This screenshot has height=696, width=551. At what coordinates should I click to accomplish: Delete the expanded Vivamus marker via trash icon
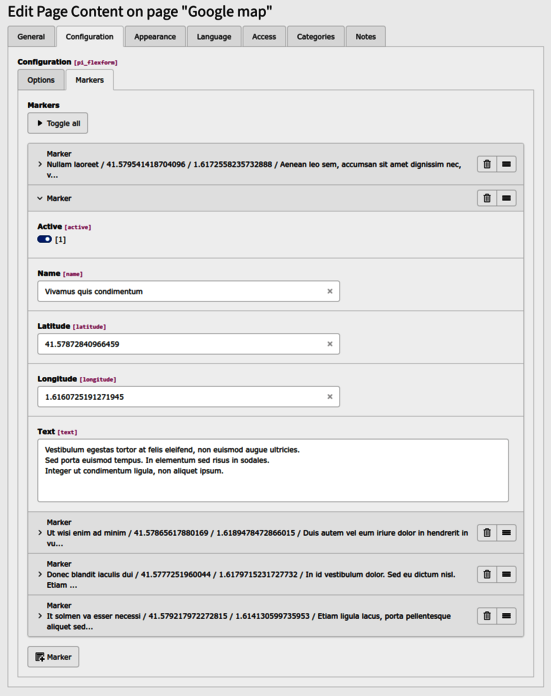(x=487, y=198)
